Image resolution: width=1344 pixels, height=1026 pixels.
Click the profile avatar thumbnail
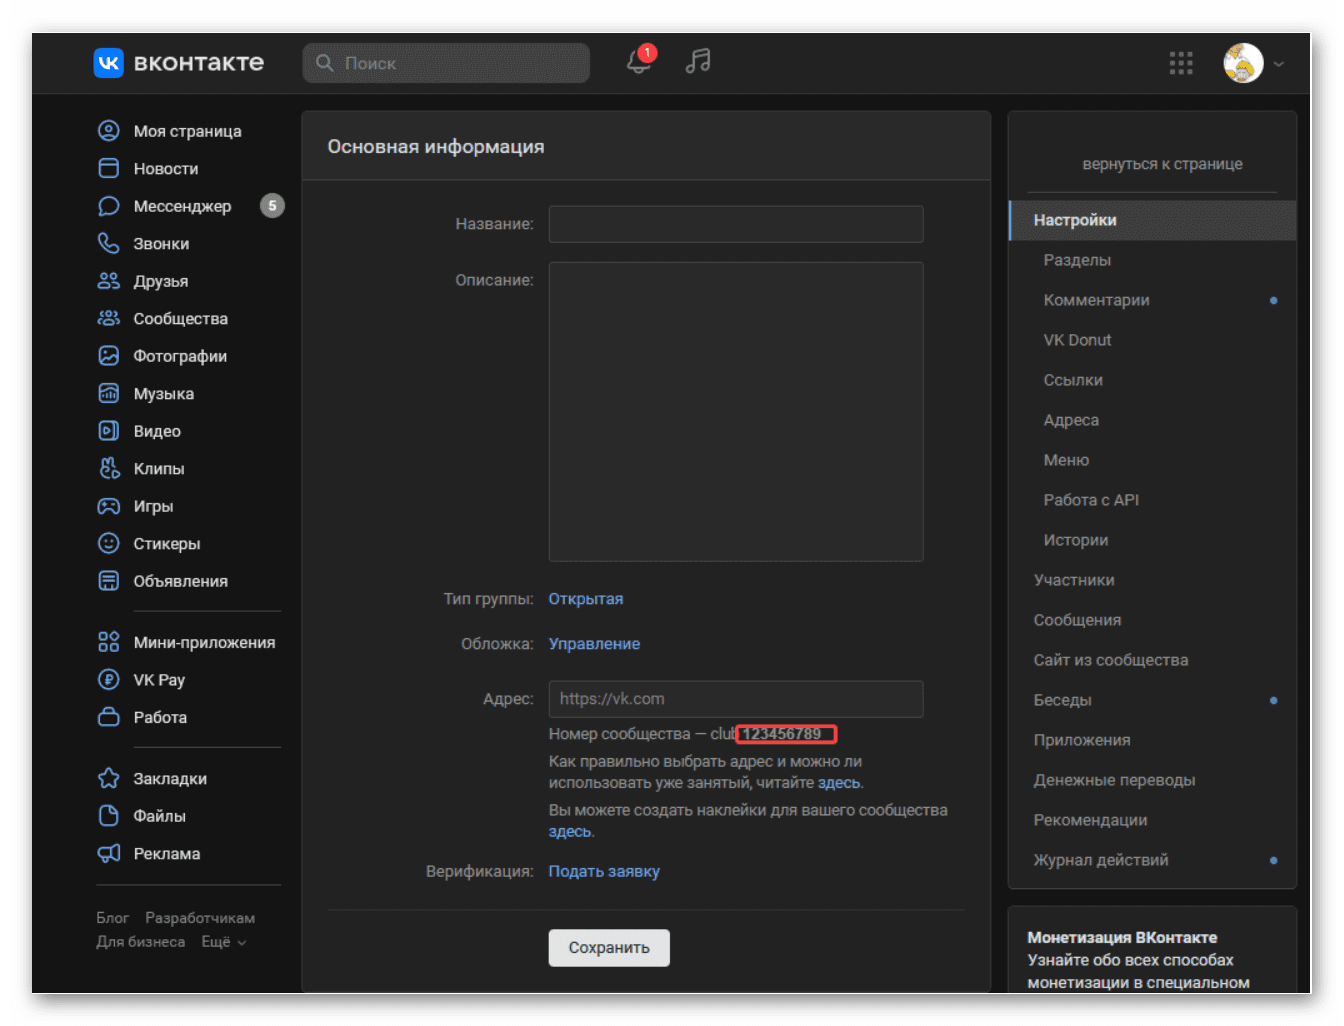click(x=1243, y=63)
